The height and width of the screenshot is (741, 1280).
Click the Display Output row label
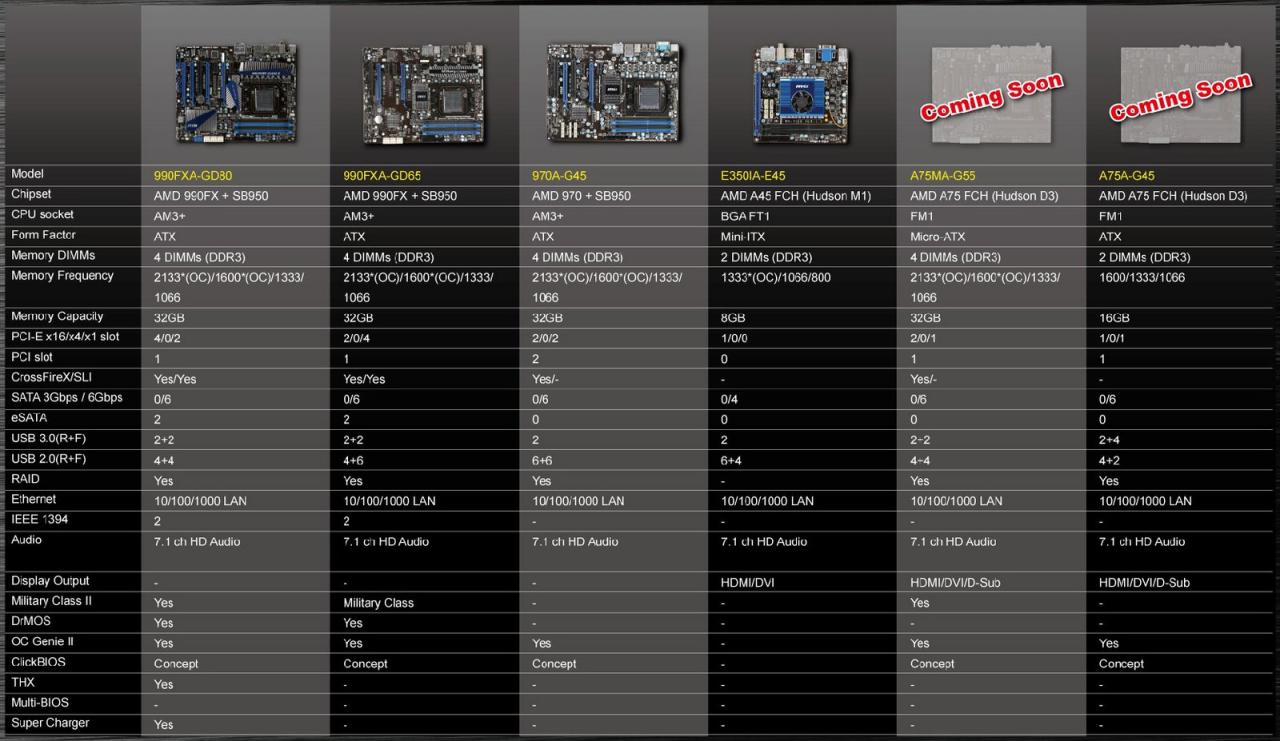[x=50, y=581]
